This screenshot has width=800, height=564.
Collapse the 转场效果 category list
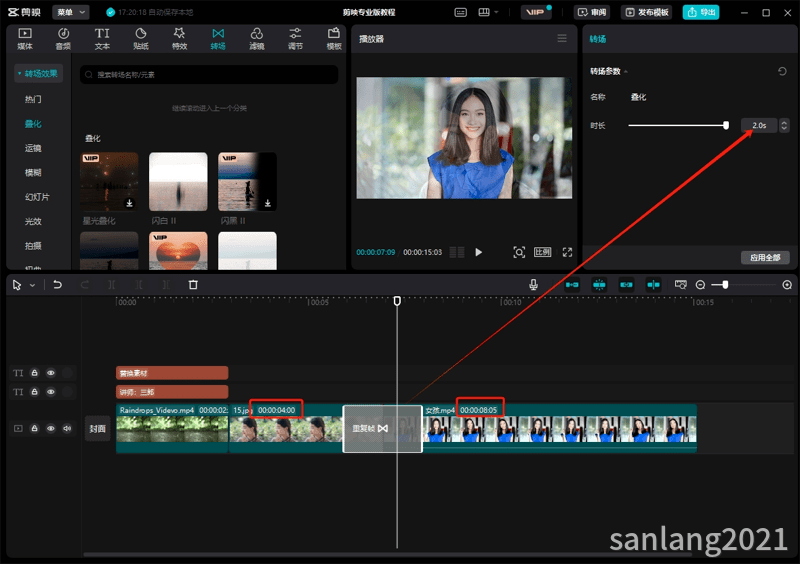[x=39, y=73]
